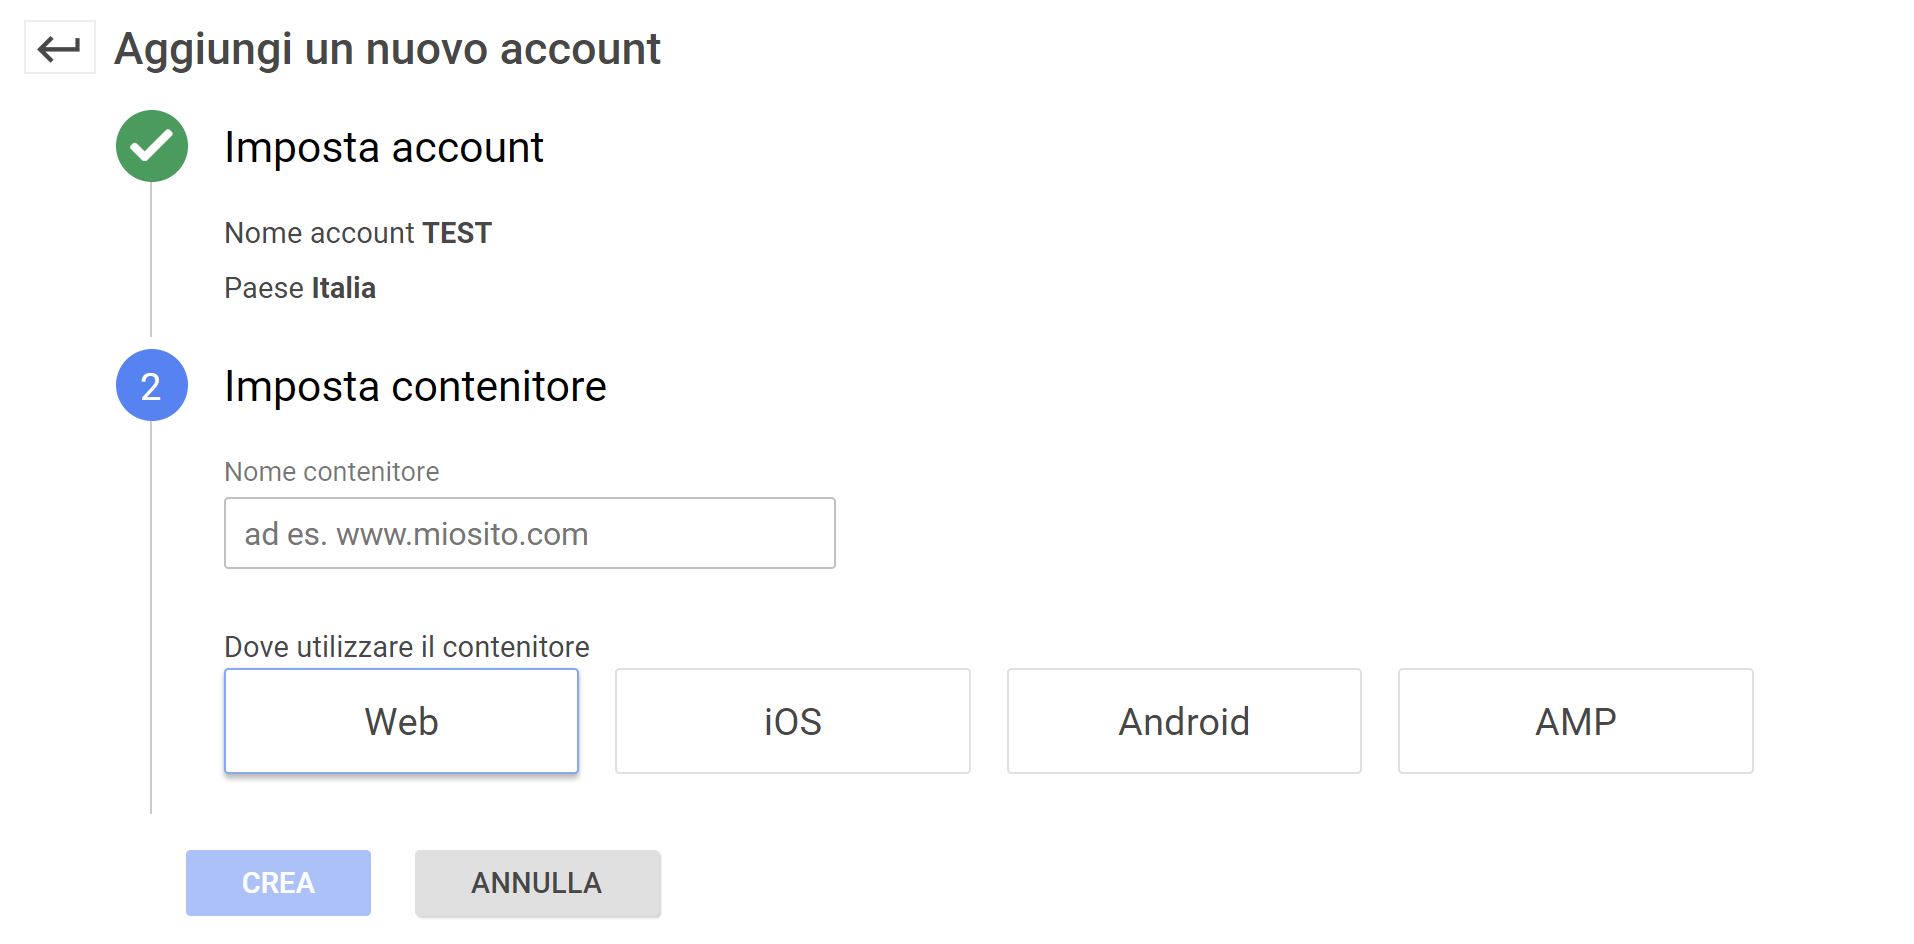Image resolution: width=1914 pixels, height=944 pixels.
Task: Focus the Nome contenitore input field
Action: pyautogui.click(x=530, y=533)
